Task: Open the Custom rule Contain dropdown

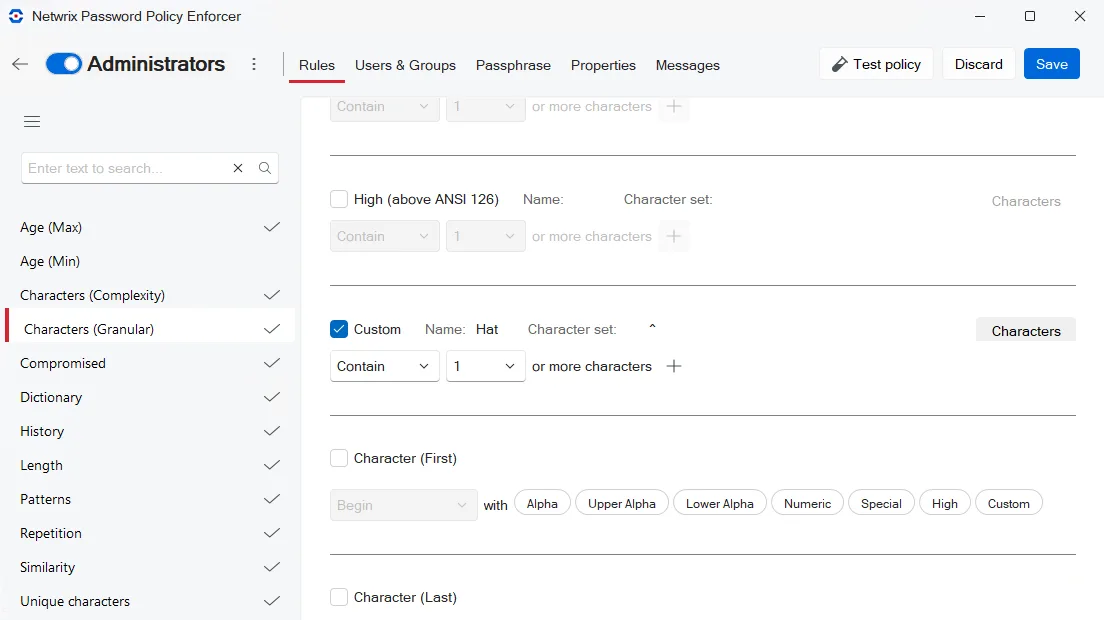Action: 384,366
